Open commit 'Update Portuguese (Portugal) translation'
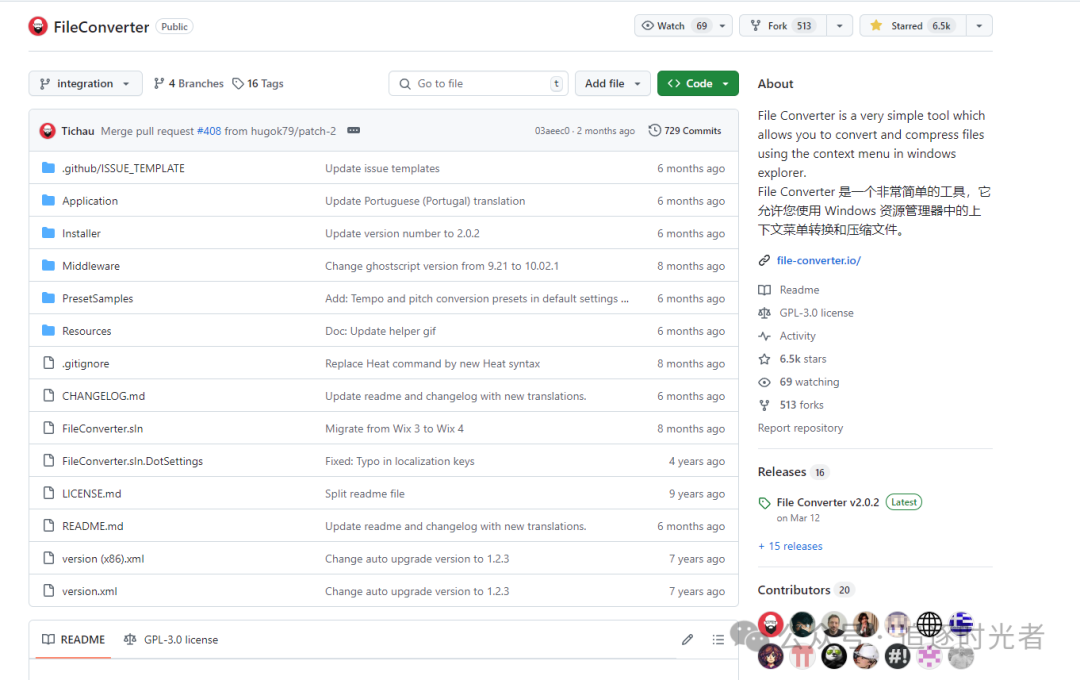This screenshot has height=680, width=1080. coord(425,200)
